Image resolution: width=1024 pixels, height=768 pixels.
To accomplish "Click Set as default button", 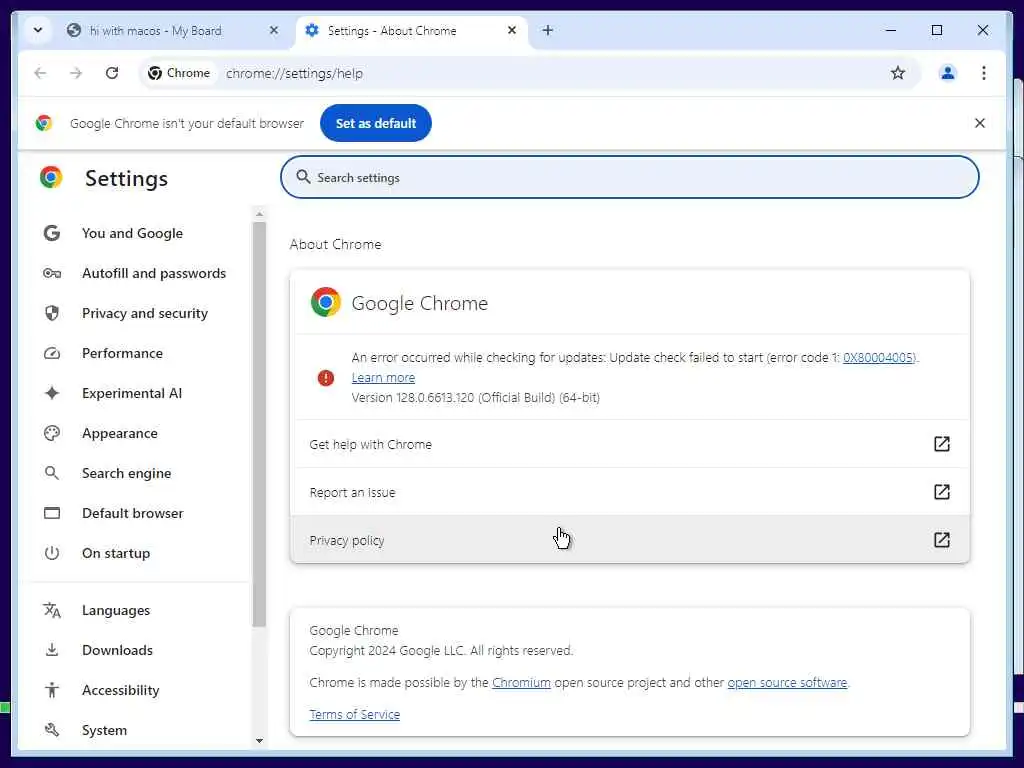I will (x=376, y=123).
